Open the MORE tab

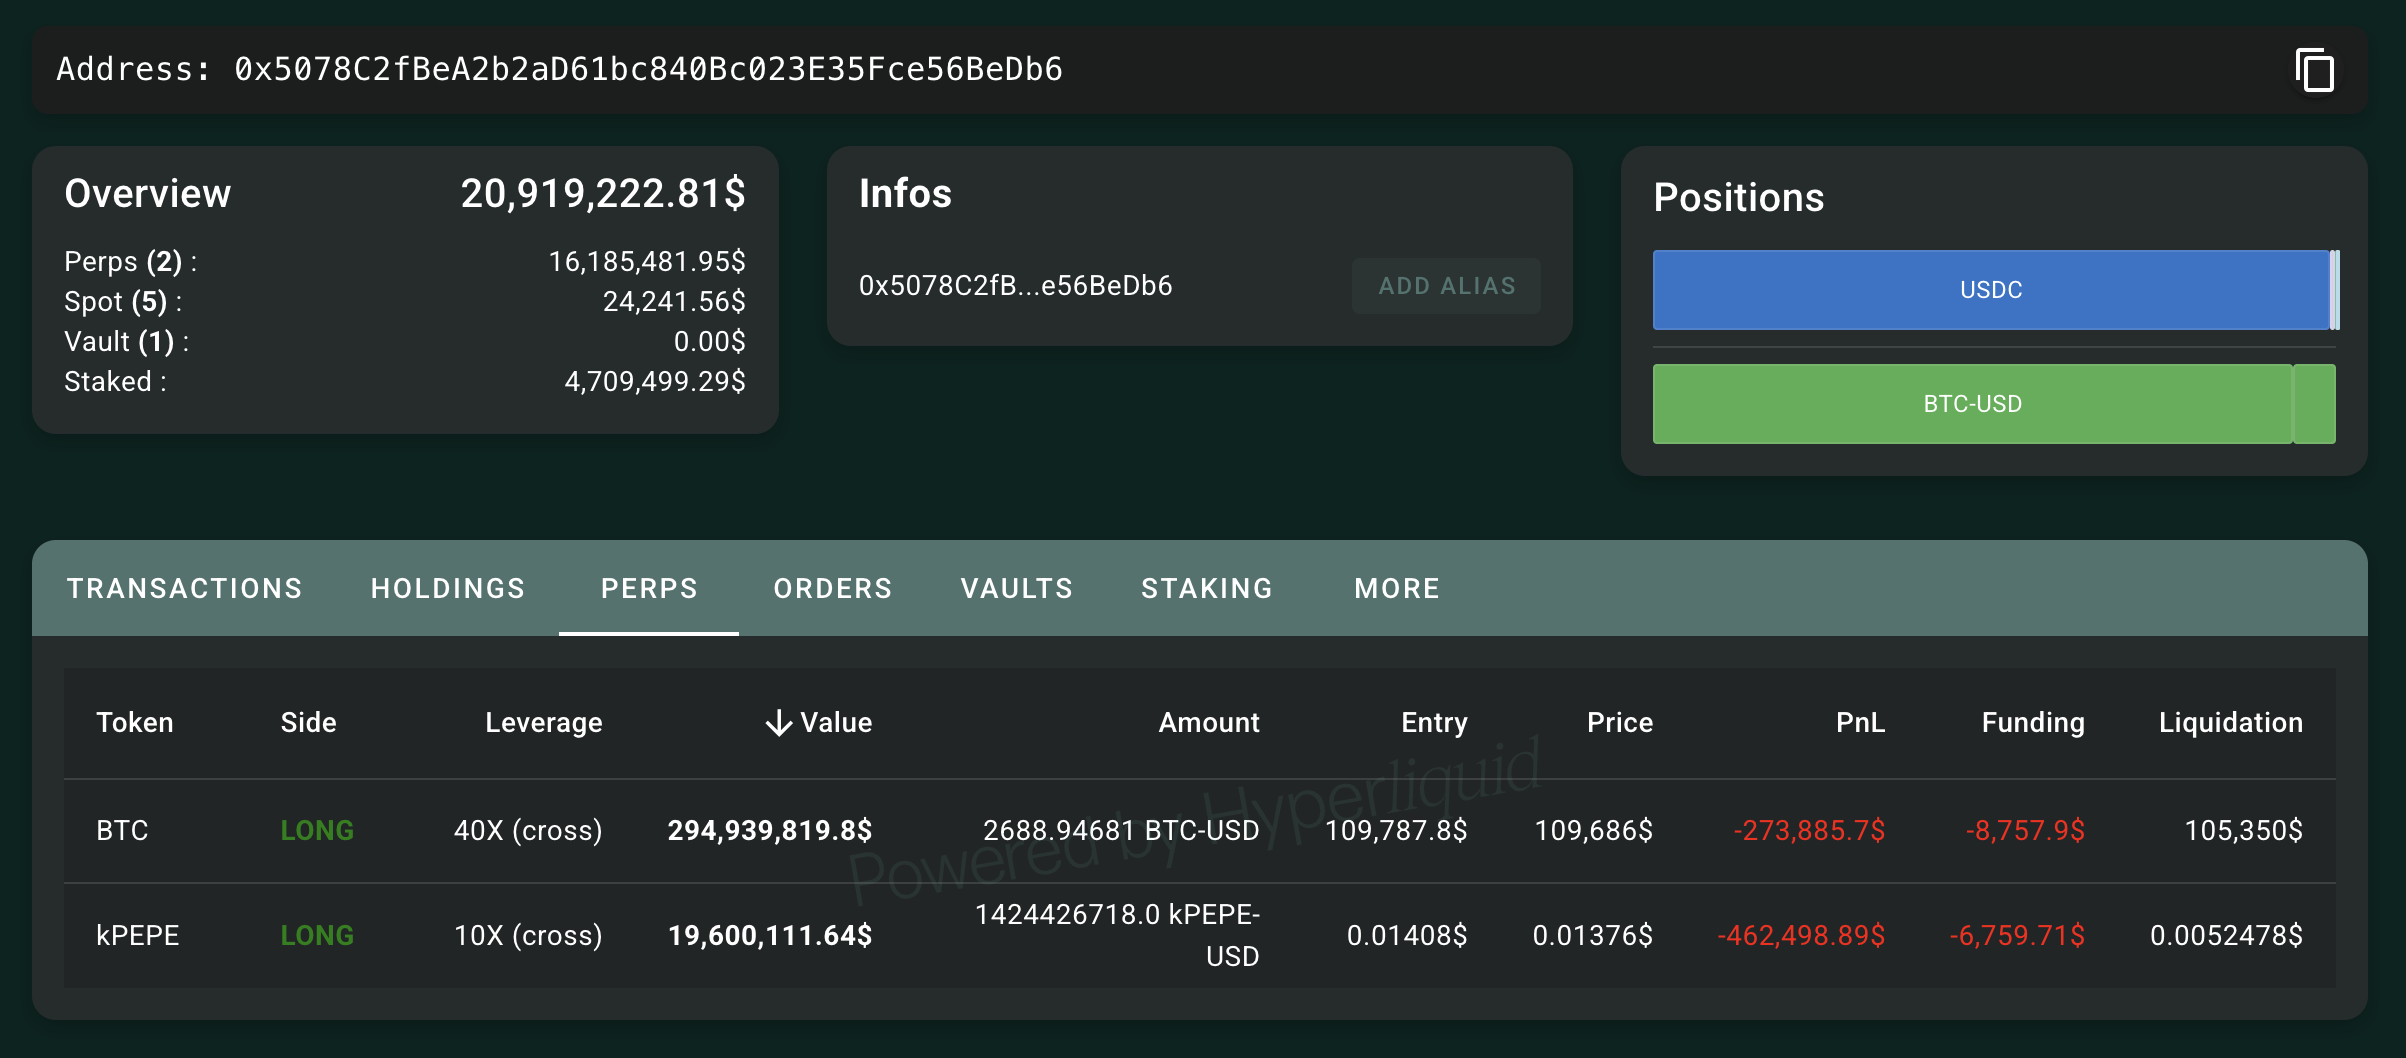(1396, 588)
